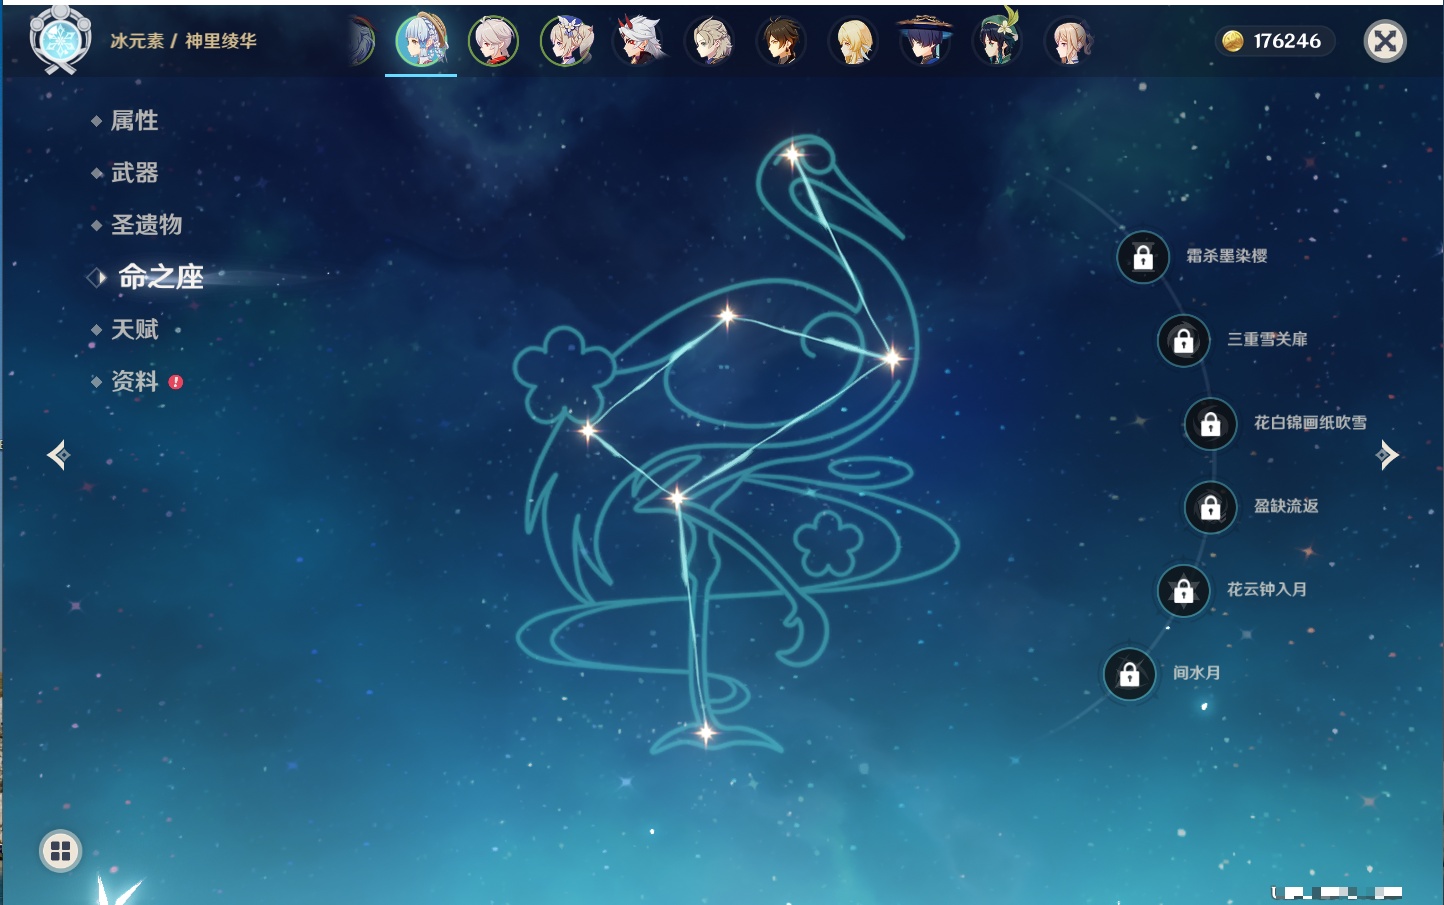The width and height of the screenshot is (1444, 905).
Task: Click the Cryo element emblem icon
Action: pyautogui.click(x=60, y=40)
